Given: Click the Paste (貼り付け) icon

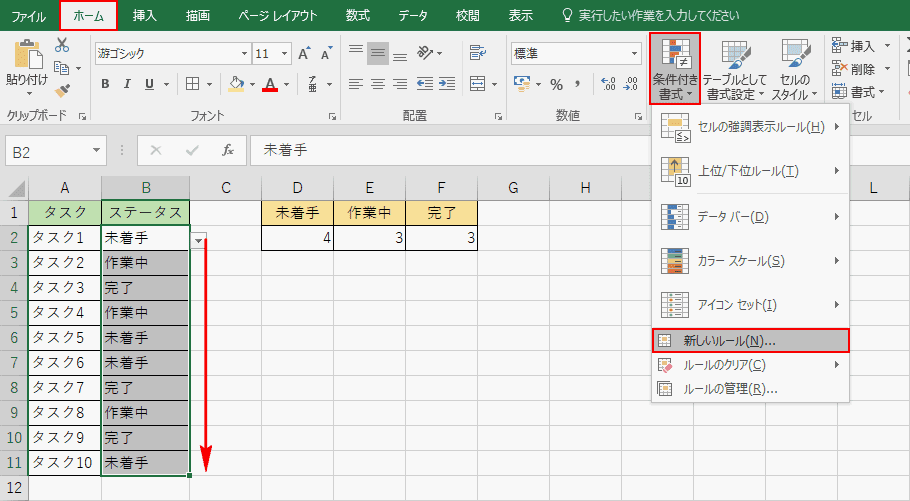Looking at the screenshot, I should (x=27, y=56).
